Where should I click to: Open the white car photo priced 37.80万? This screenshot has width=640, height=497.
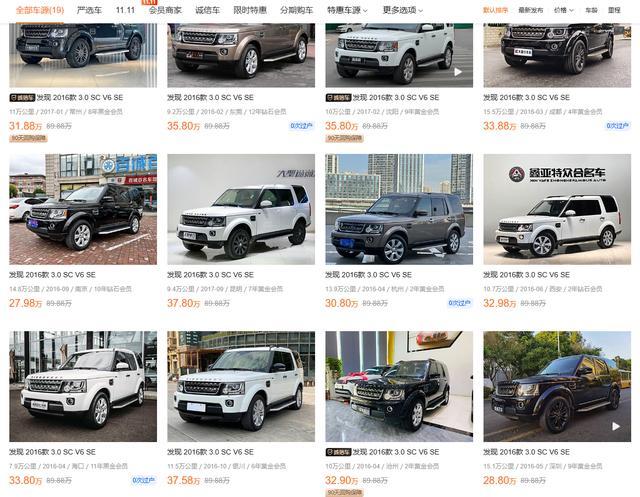(x=241, y=209)
